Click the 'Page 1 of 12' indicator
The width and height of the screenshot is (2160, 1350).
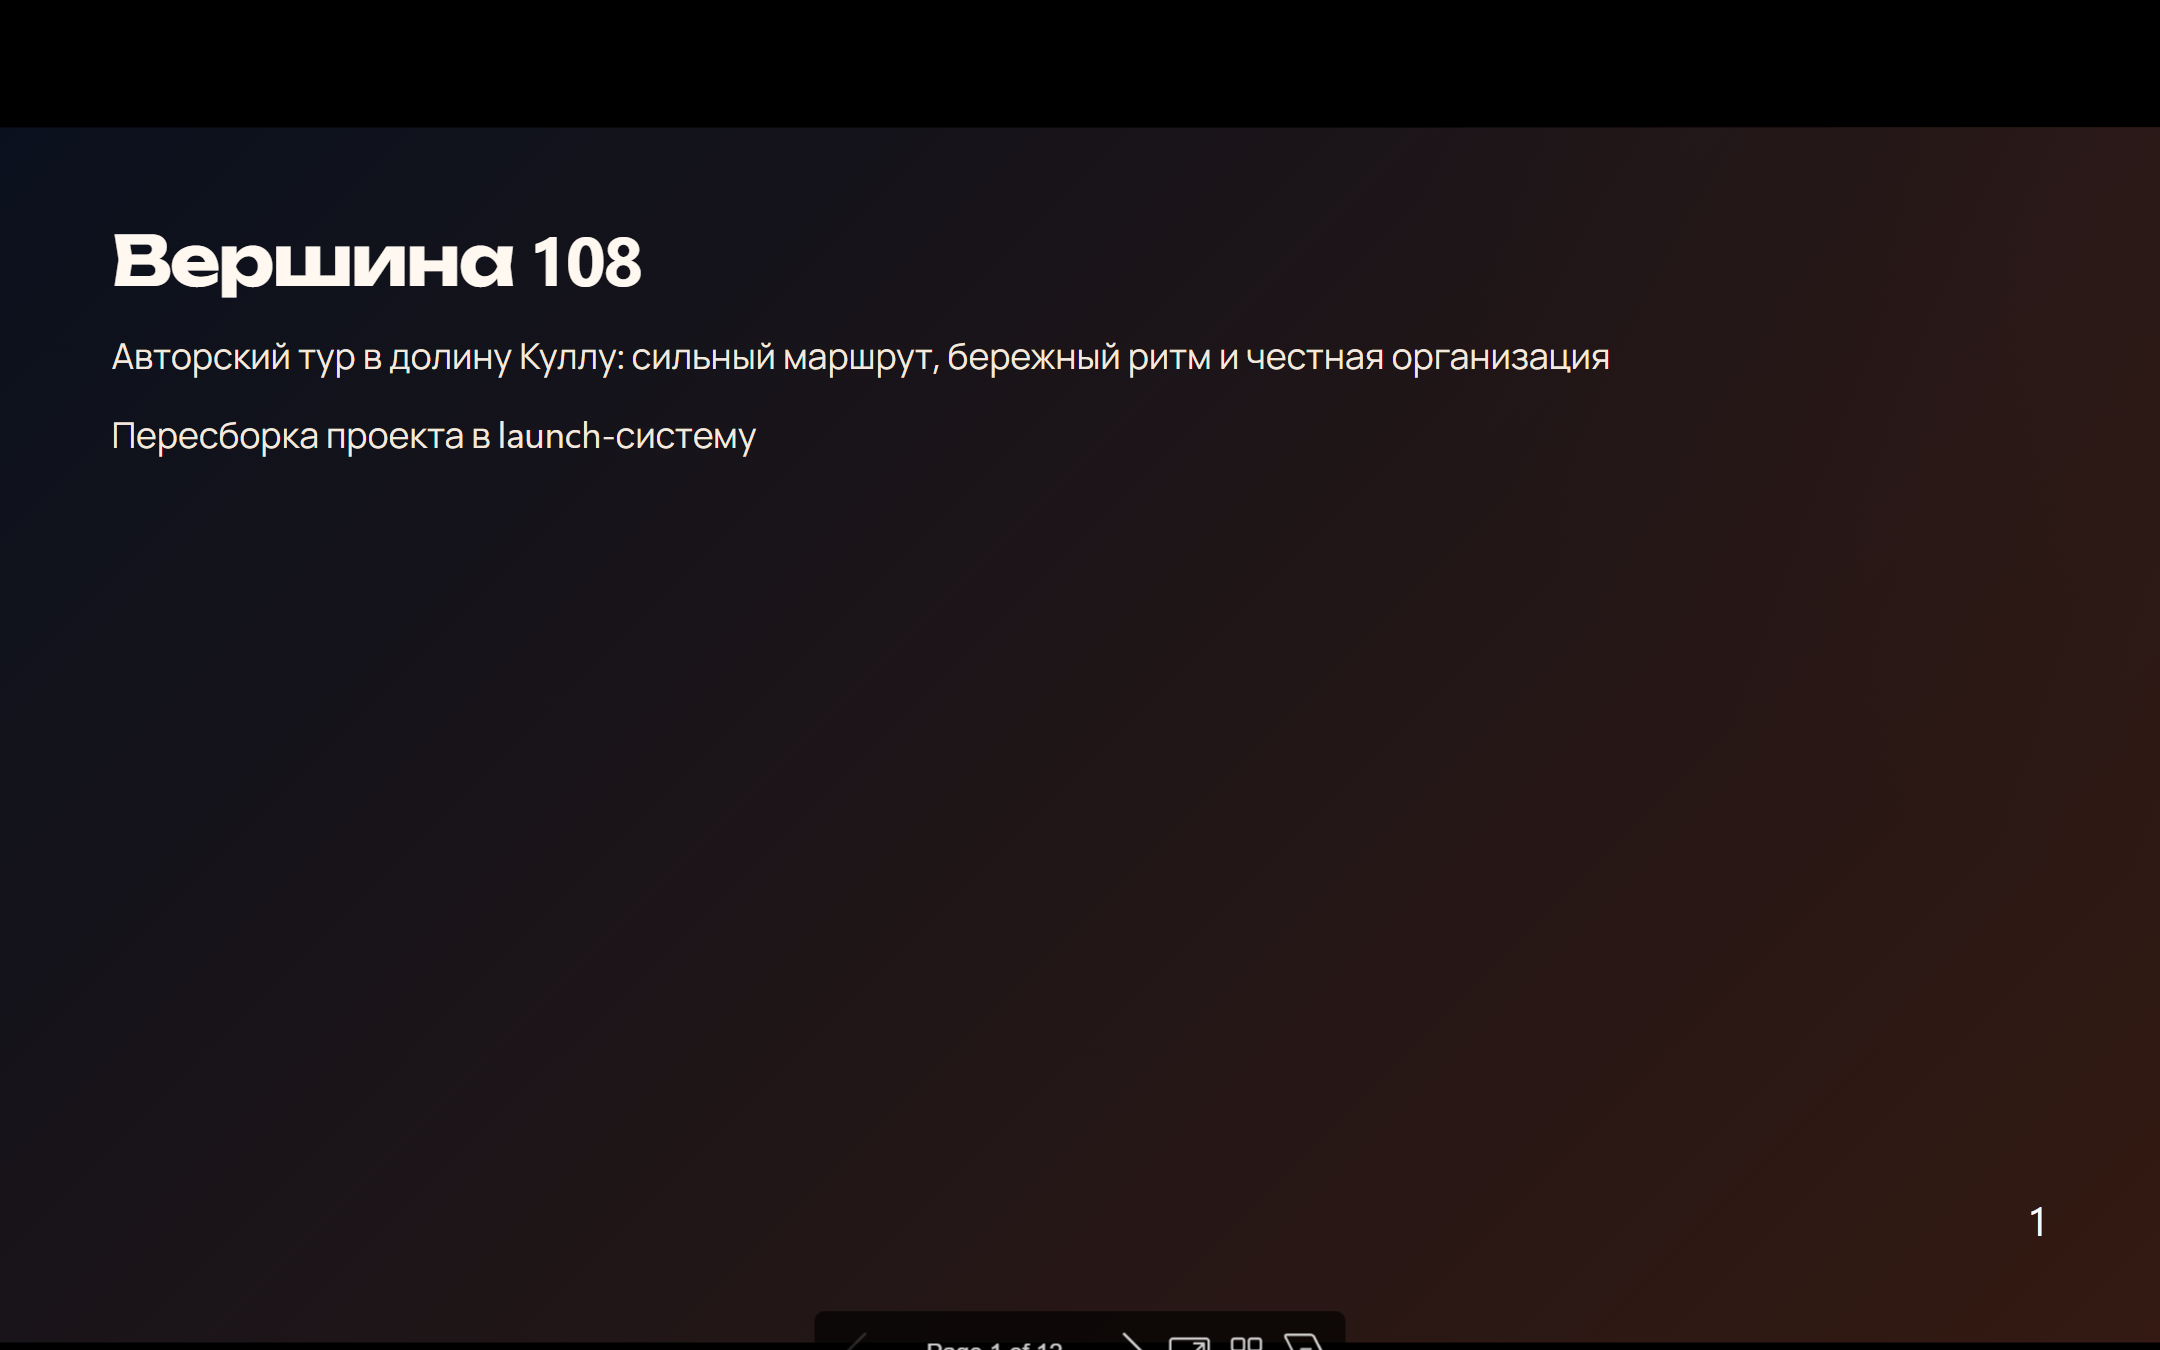995,1345
